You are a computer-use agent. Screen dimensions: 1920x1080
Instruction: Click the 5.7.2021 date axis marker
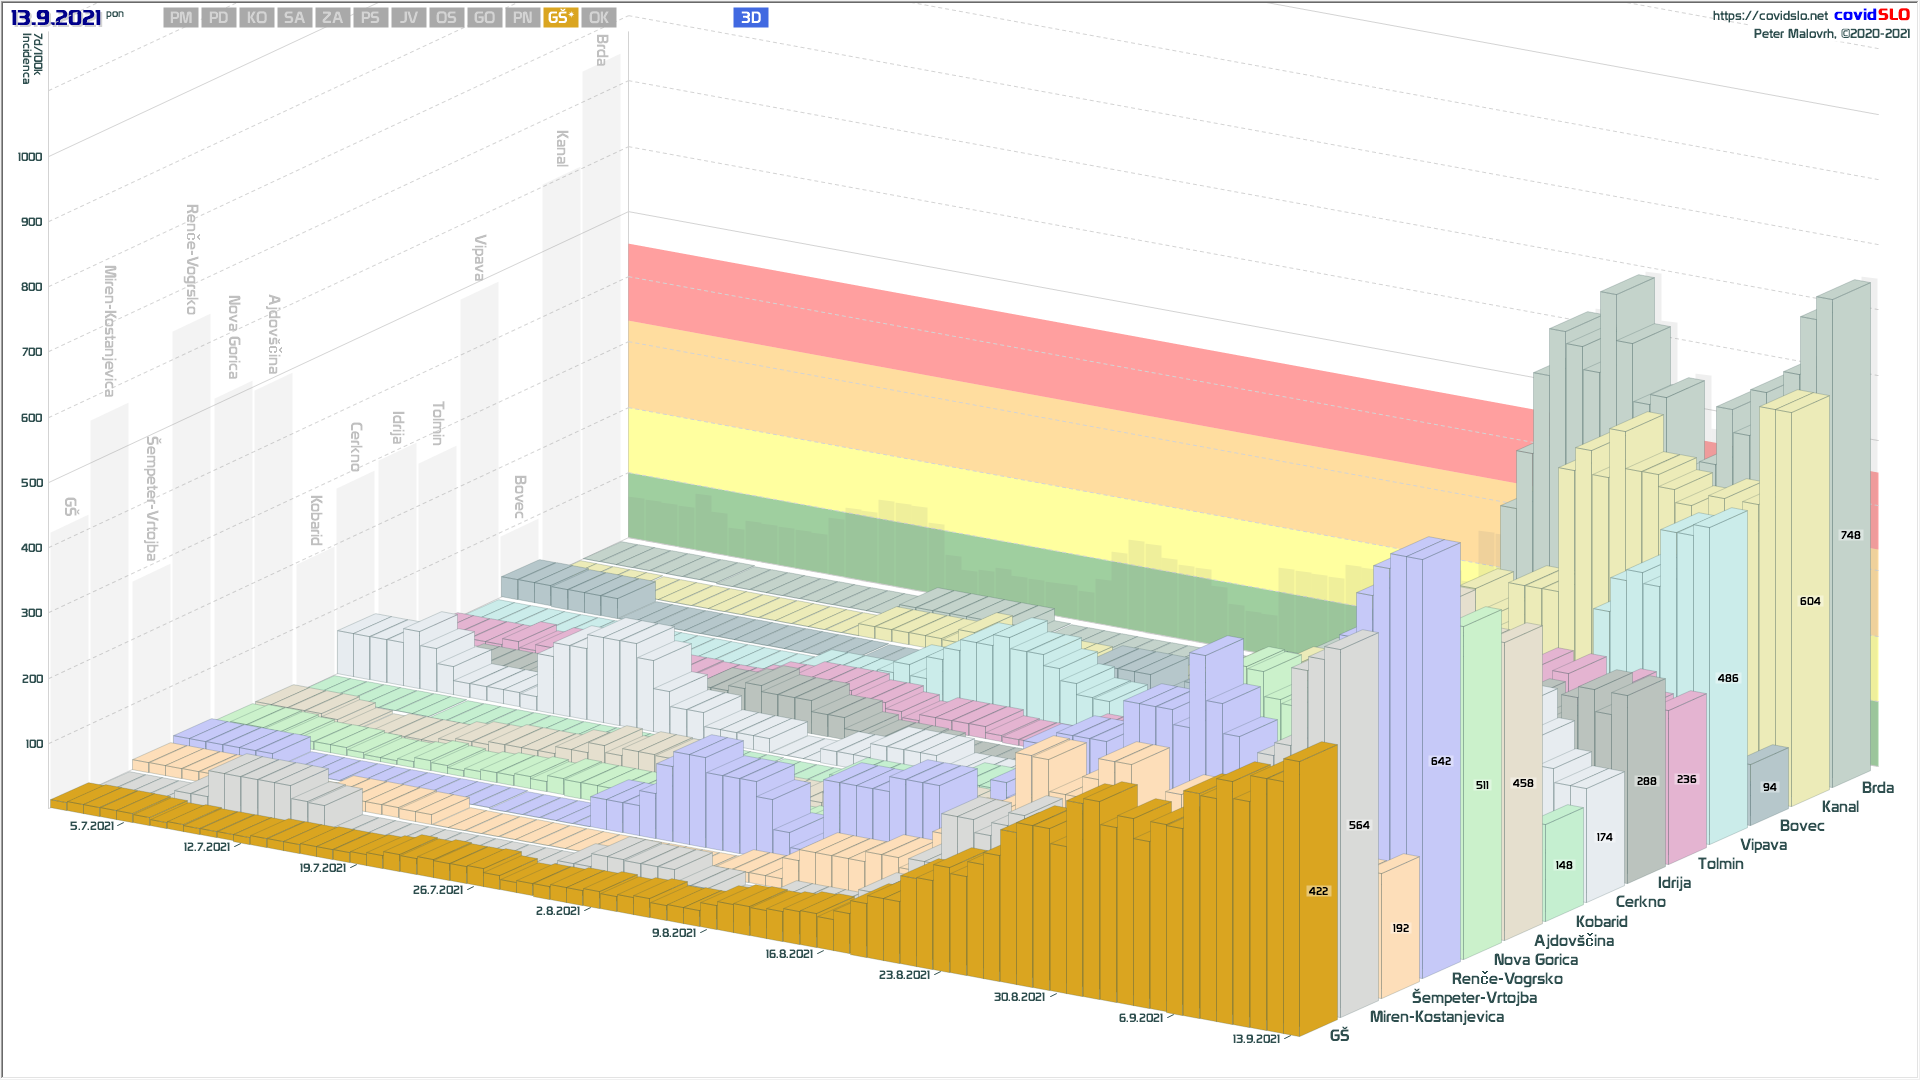tap(92, 826)
